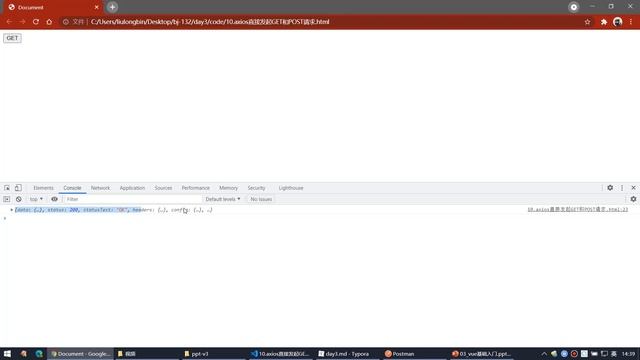Switch to the Performance tab
This screenshot has width=640, height=360.
(x=196, y=188)
